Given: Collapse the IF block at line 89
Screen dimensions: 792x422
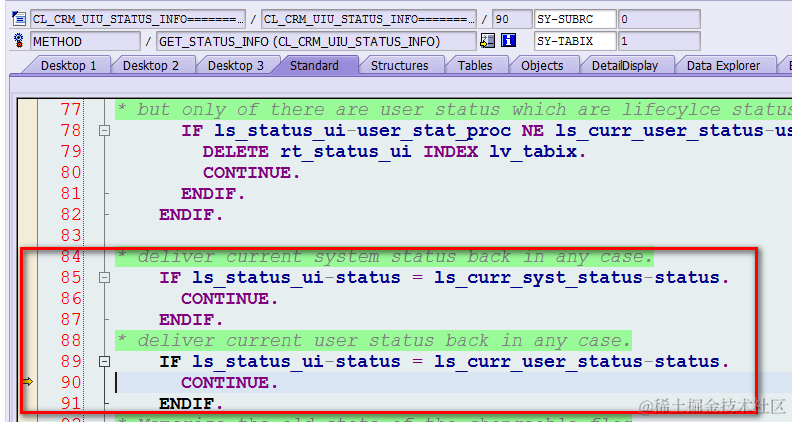Looking at the screenshot, I should point(104,361).
